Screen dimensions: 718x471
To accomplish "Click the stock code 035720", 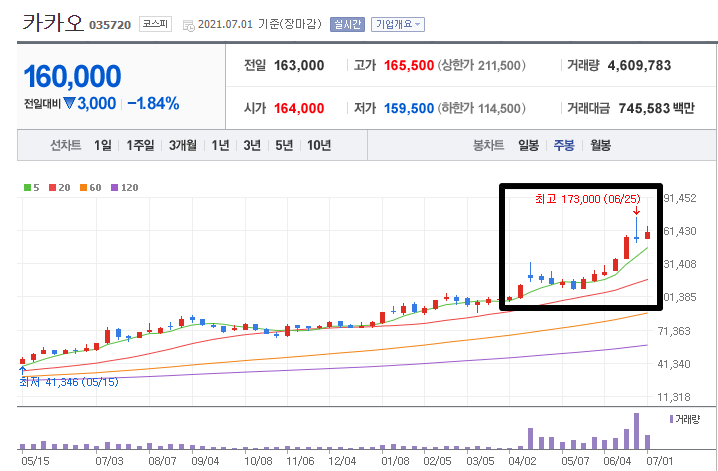I will [110, 25].
